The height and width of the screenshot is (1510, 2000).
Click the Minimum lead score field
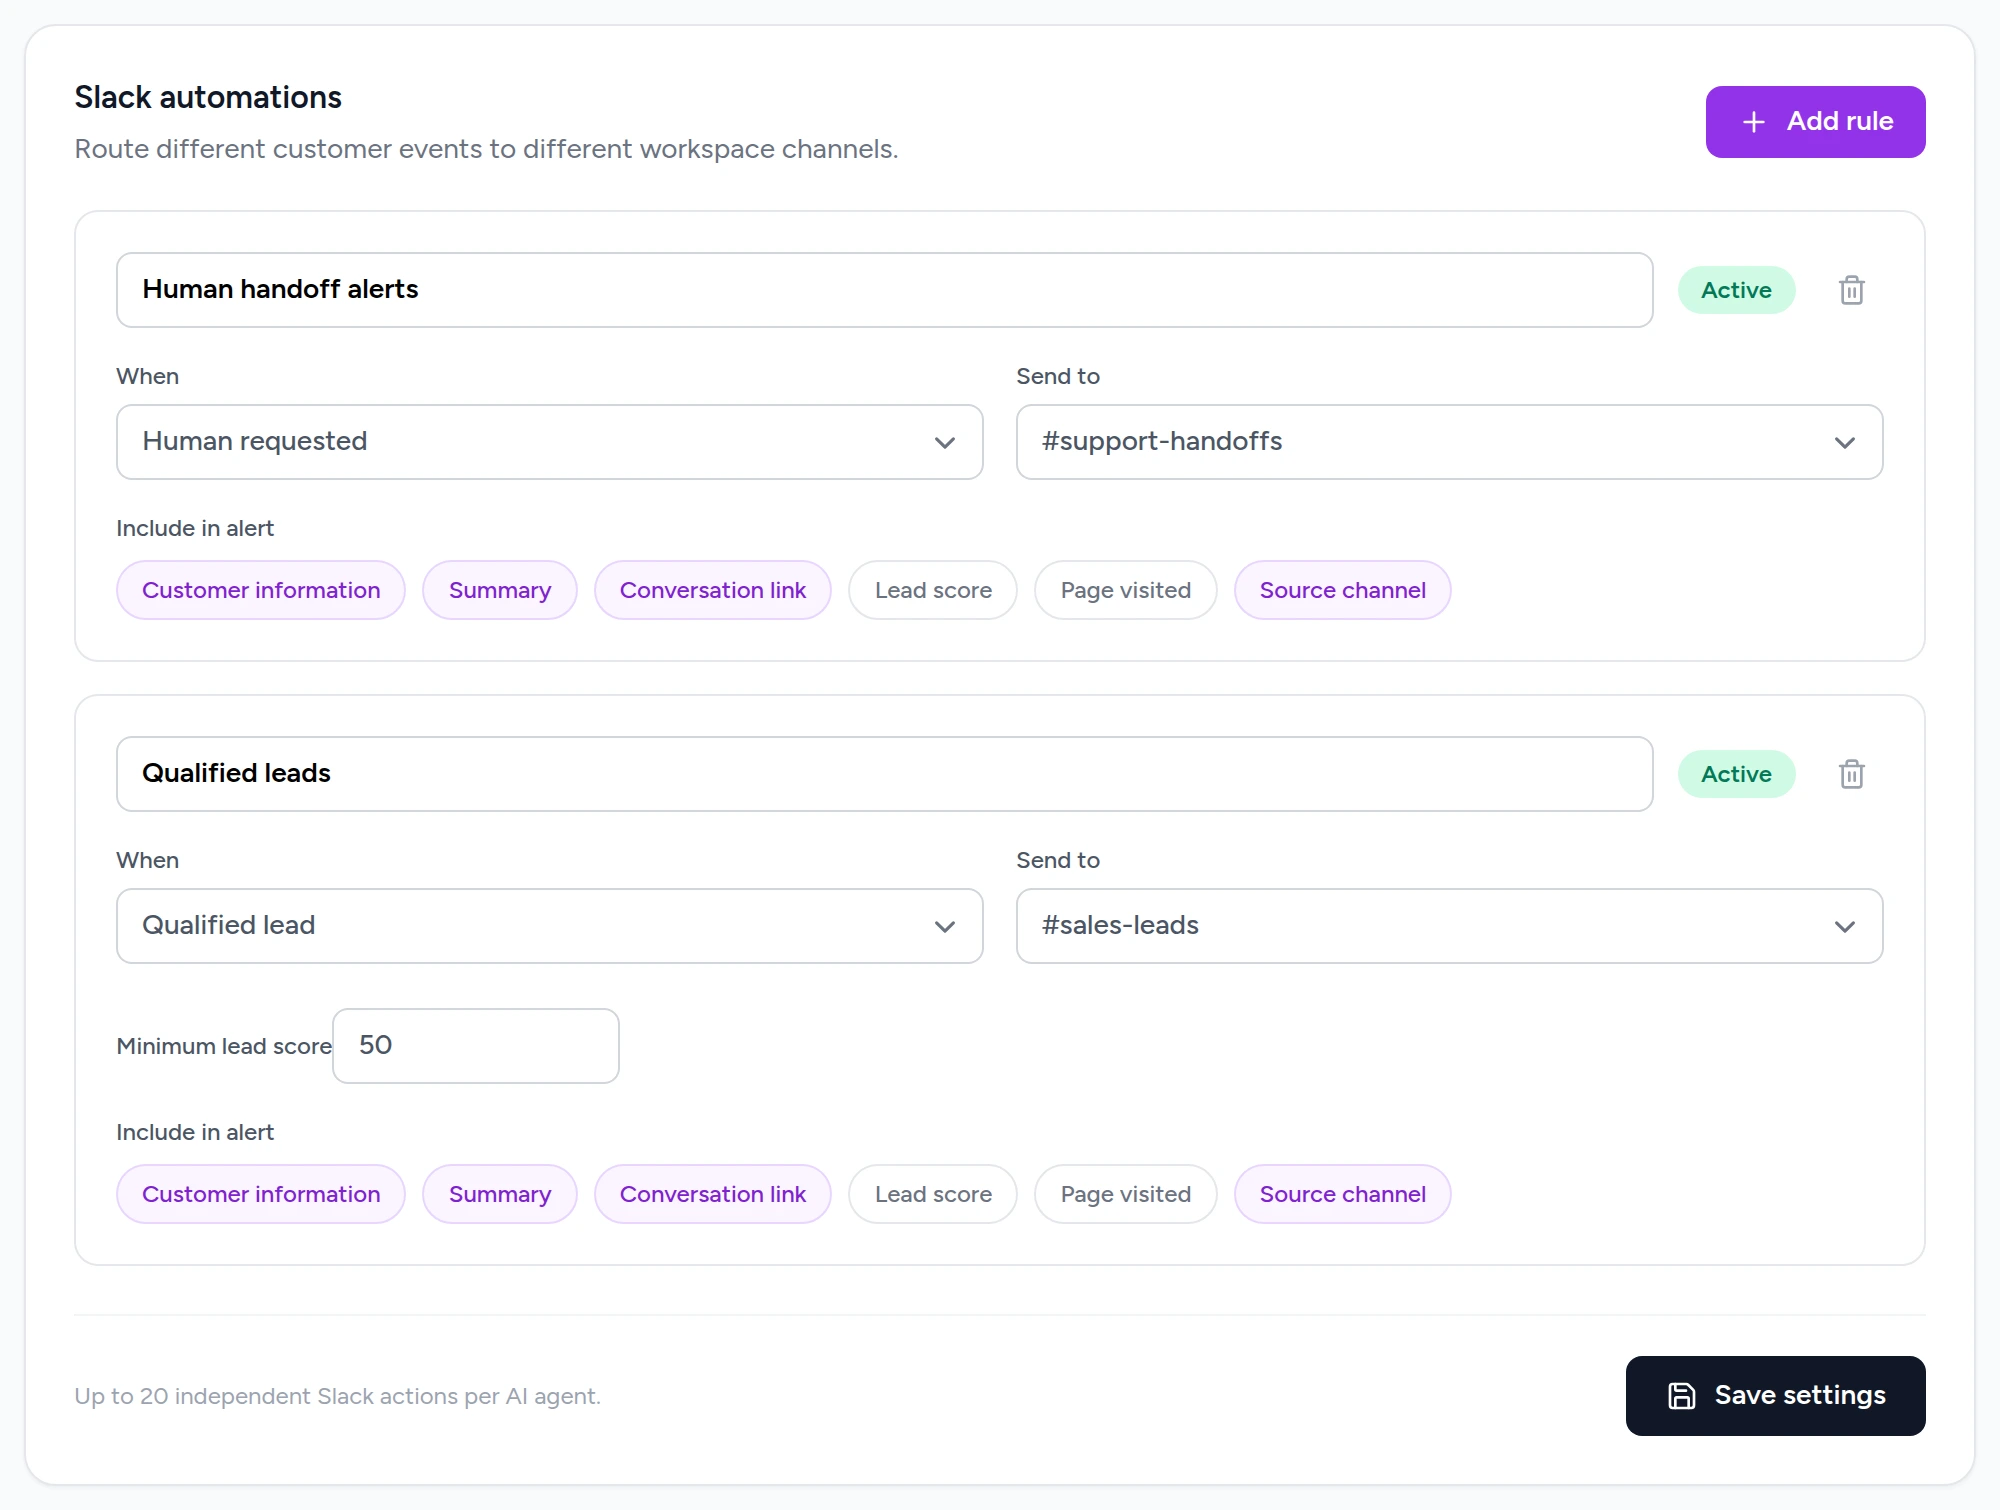tap(476, 1046)
